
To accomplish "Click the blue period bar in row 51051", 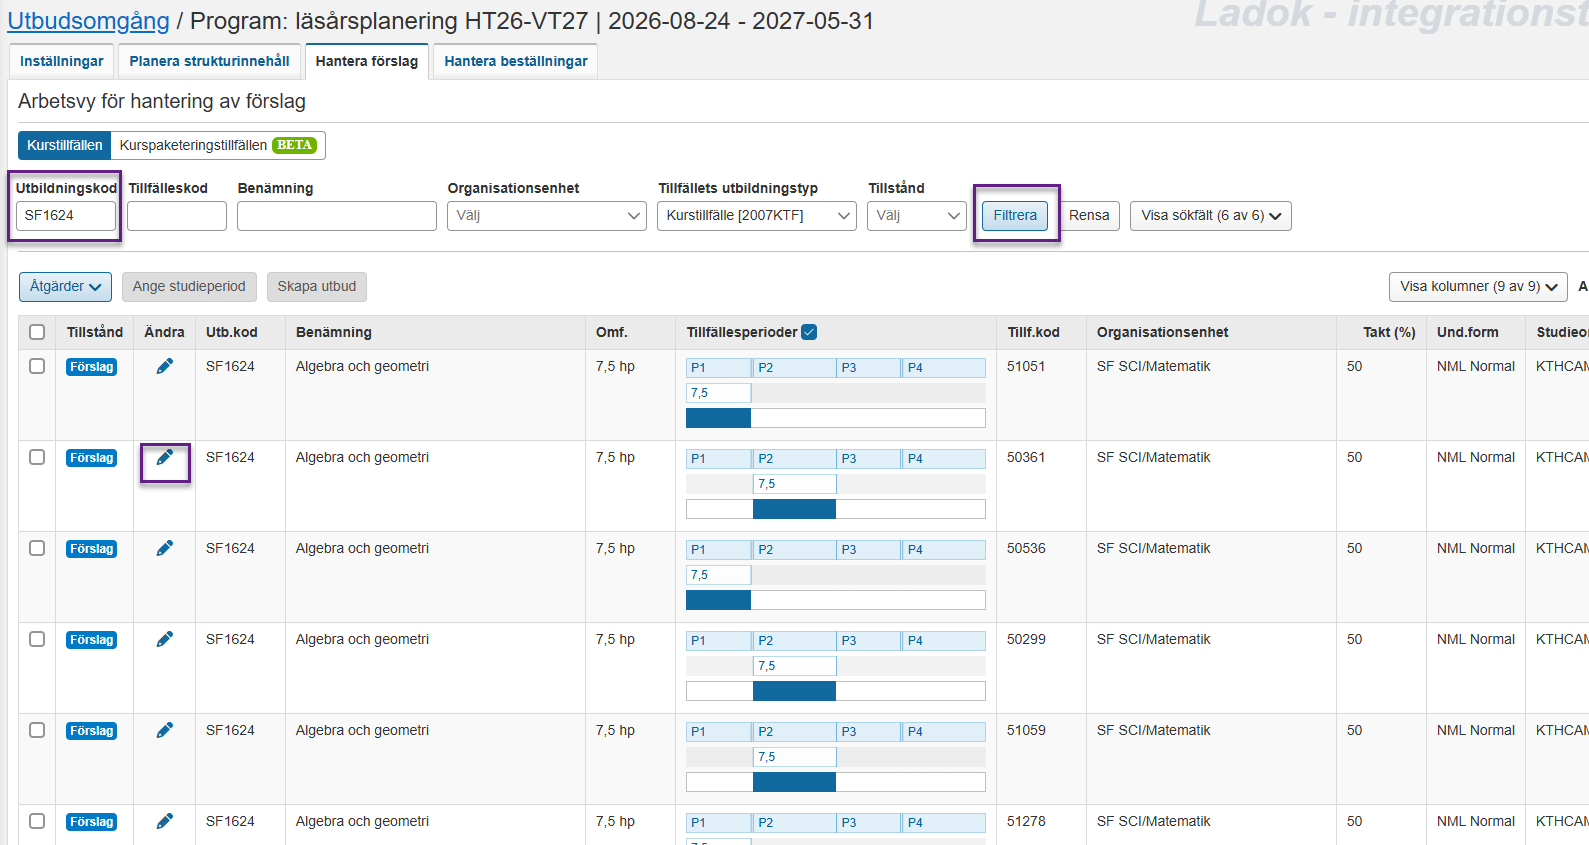I will [x=718, y=418].
